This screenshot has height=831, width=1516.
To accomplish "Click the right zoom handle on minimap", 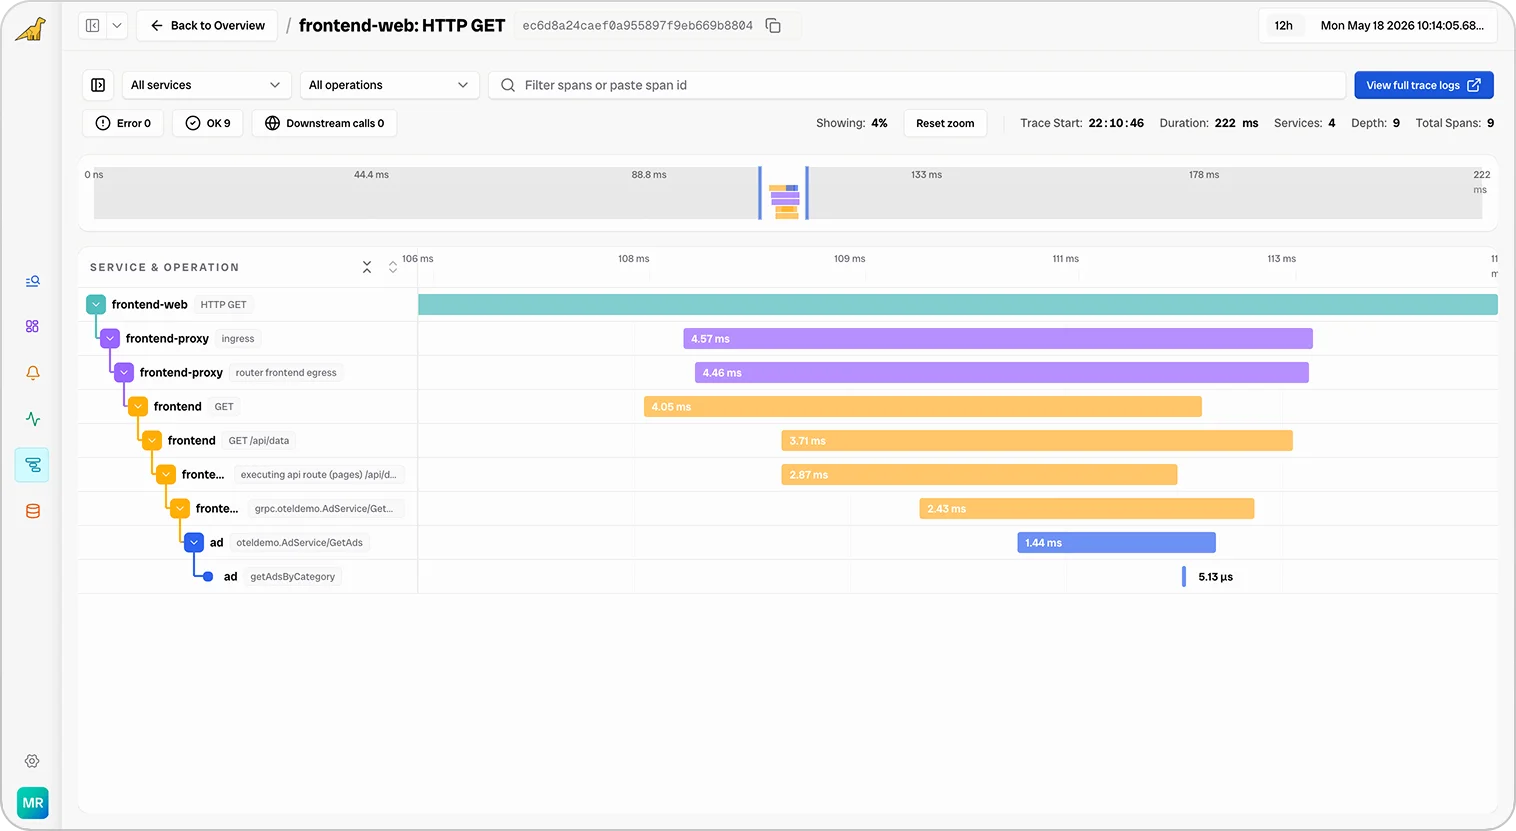I will click(x=807, y=193).
